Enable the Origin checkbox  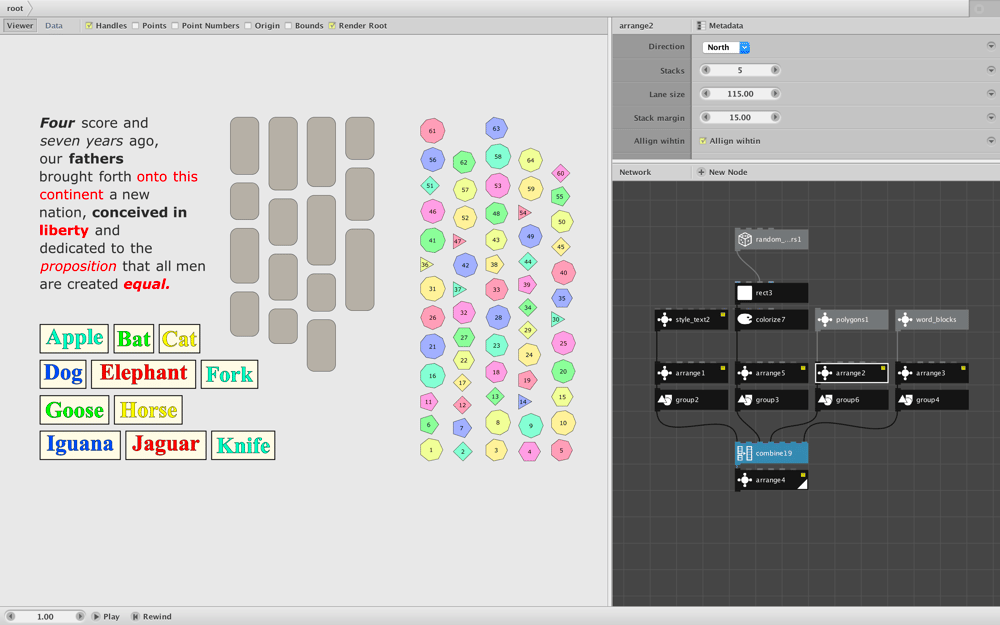click(248, 26)
